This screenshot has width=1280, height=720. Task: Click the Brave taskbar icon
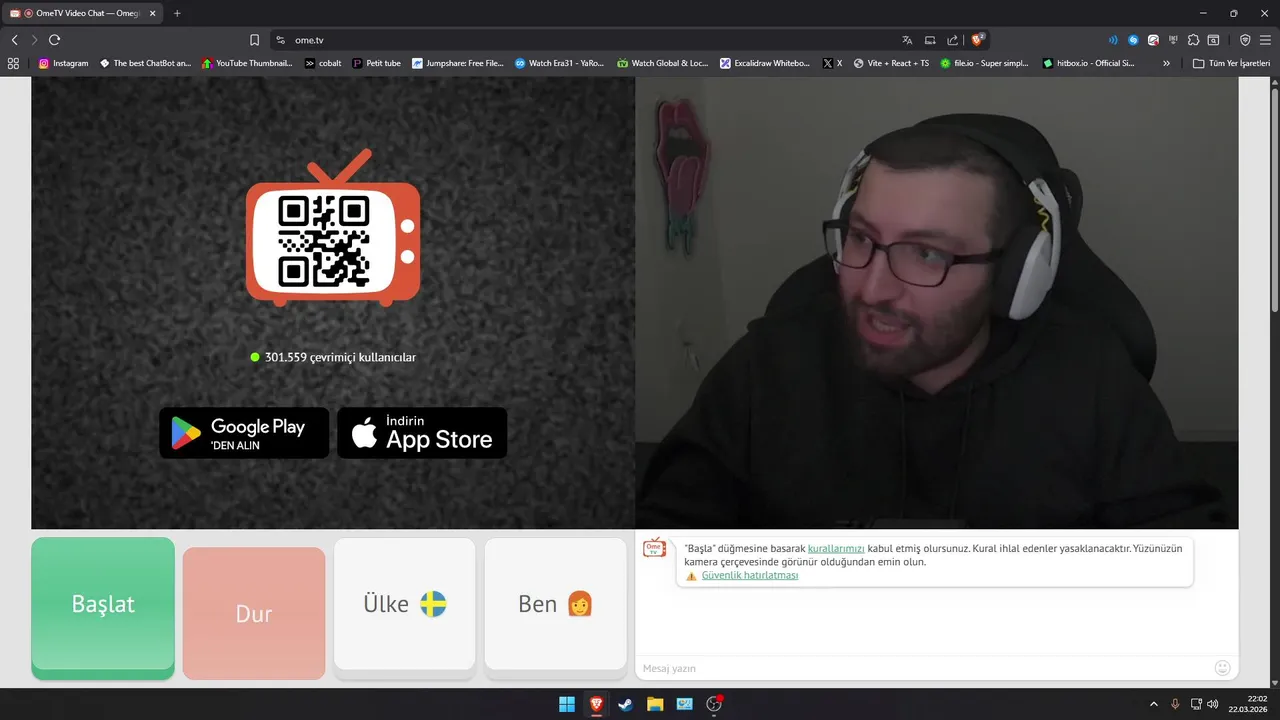[597, 704]
